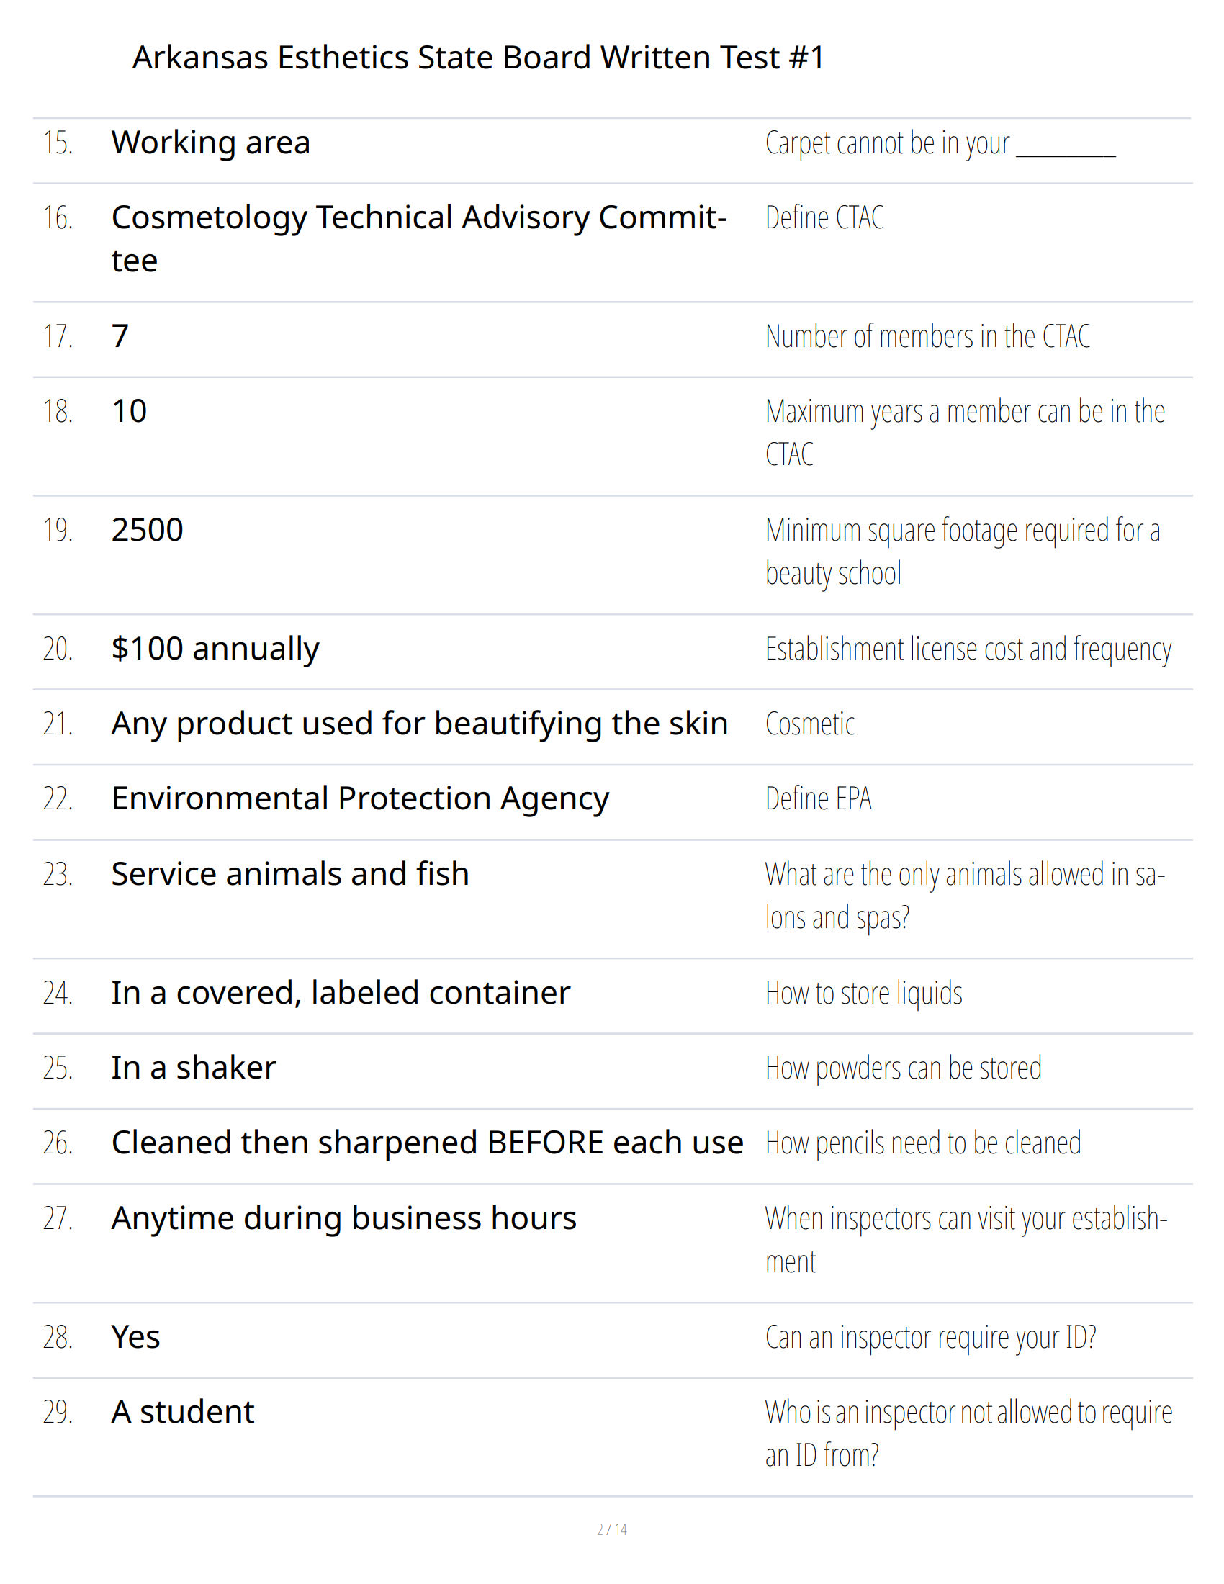The width and height of the screenshot is (1224, 1584).
Task: Select the answer '7' in row 17
Action: point(120,336)
